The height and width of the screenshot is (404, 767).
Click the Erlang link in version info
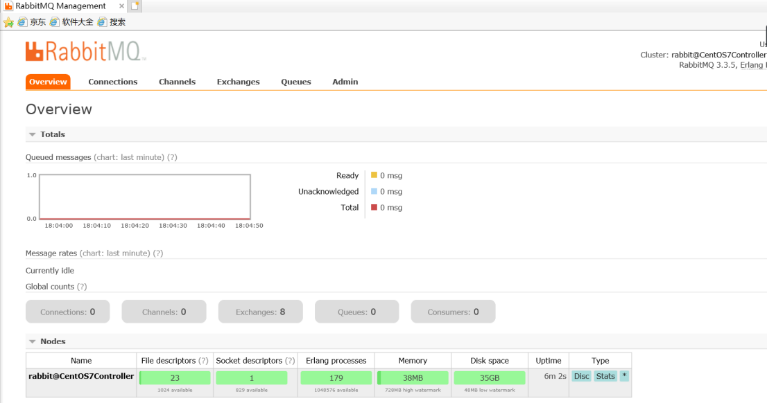tap(752, 65)
